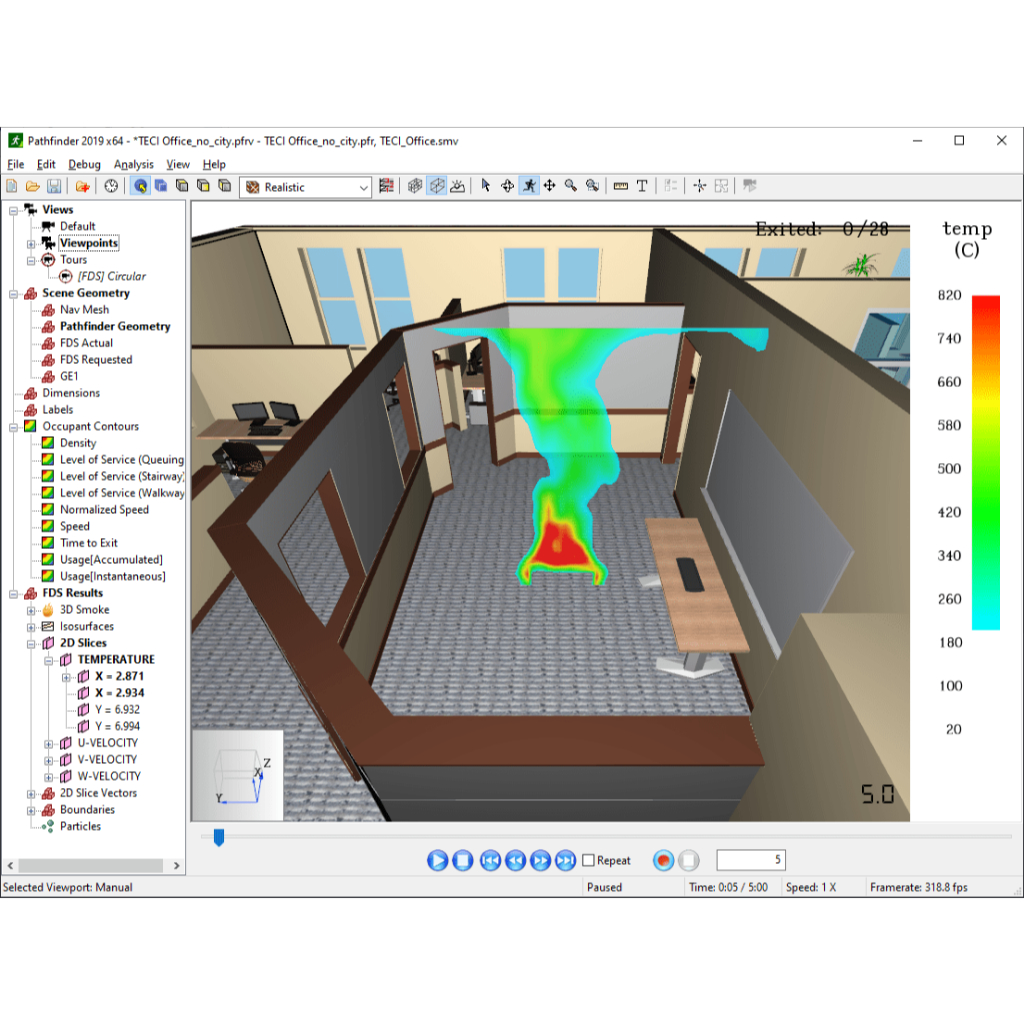Open the Realistic display mode dropdown
This screenshot has width=1024, height=1024.
click(x=306, y=187)
